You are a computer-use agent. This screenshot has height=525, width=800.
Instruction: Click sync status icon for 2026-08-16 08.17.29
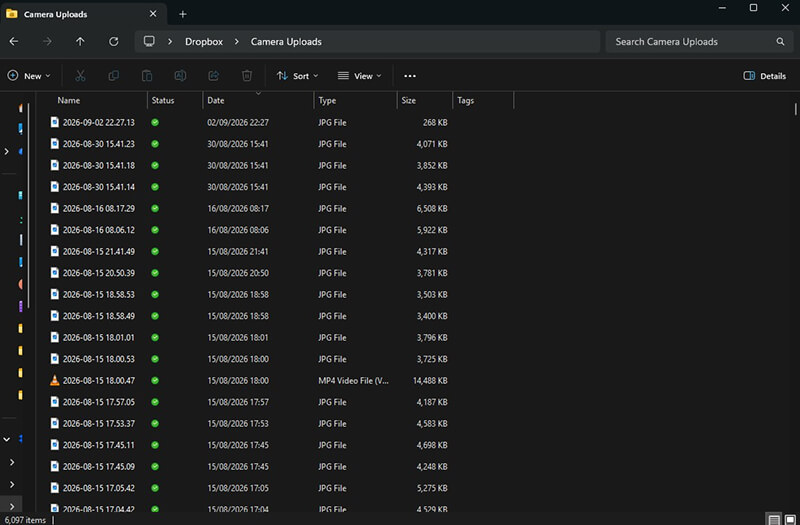click(155, 209)
